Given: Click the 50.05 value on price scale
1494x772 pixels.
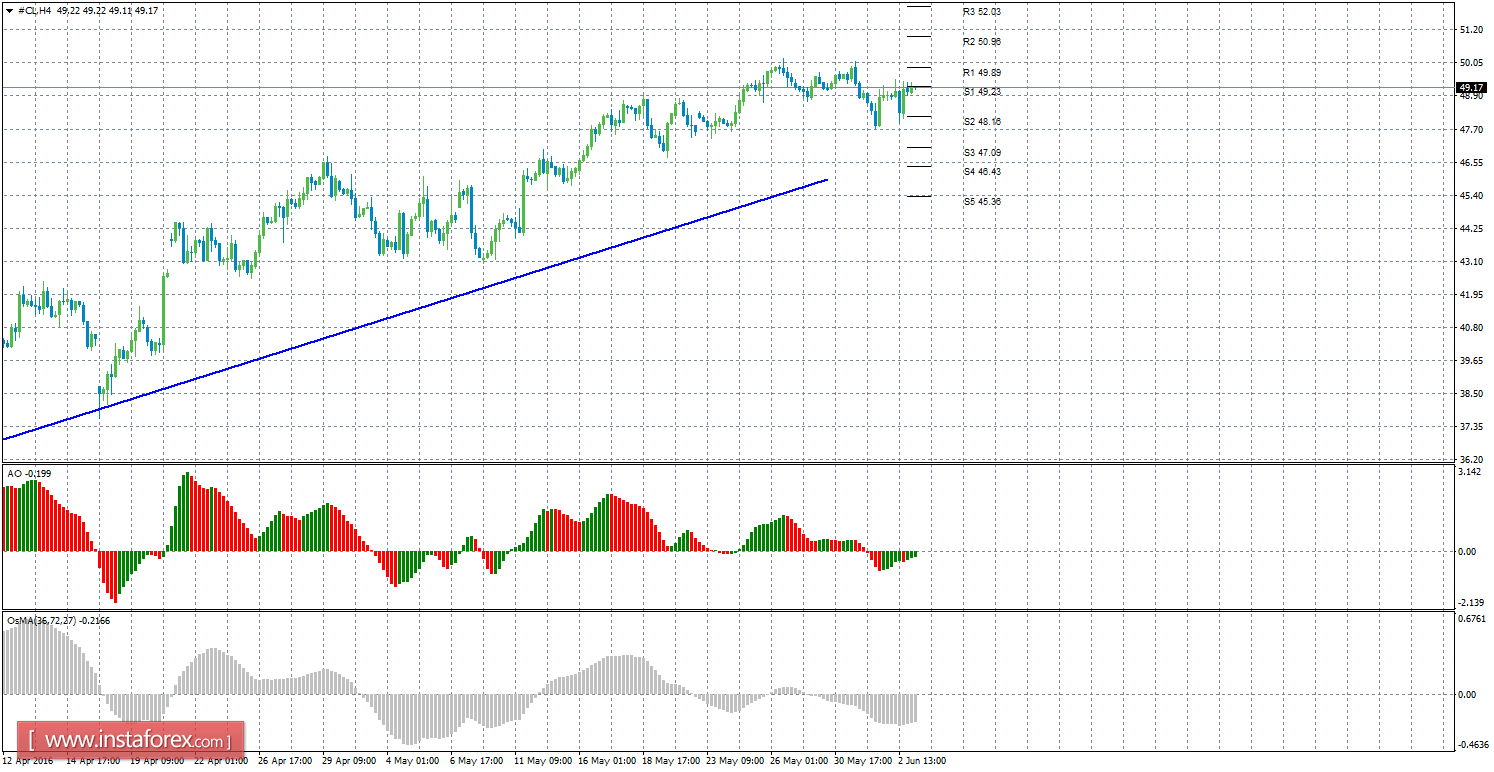Looking at the screenshot, I should pos(1470,63).
